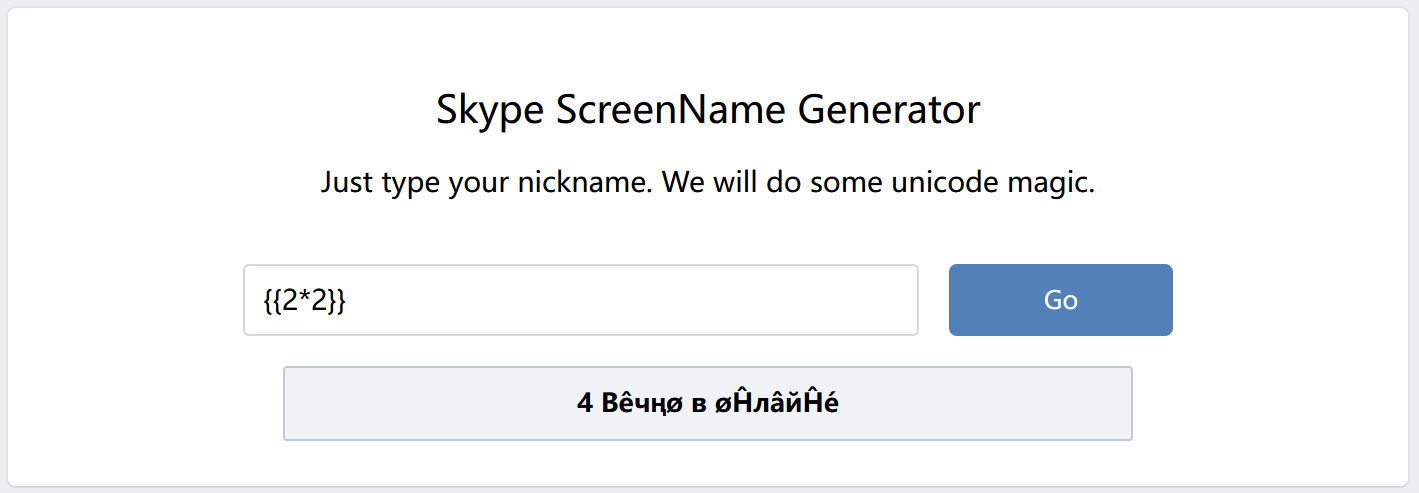Click the gray result panel's left edge area
The height and width of the screenshot is (493, 1419).
(x=310, y=403)
